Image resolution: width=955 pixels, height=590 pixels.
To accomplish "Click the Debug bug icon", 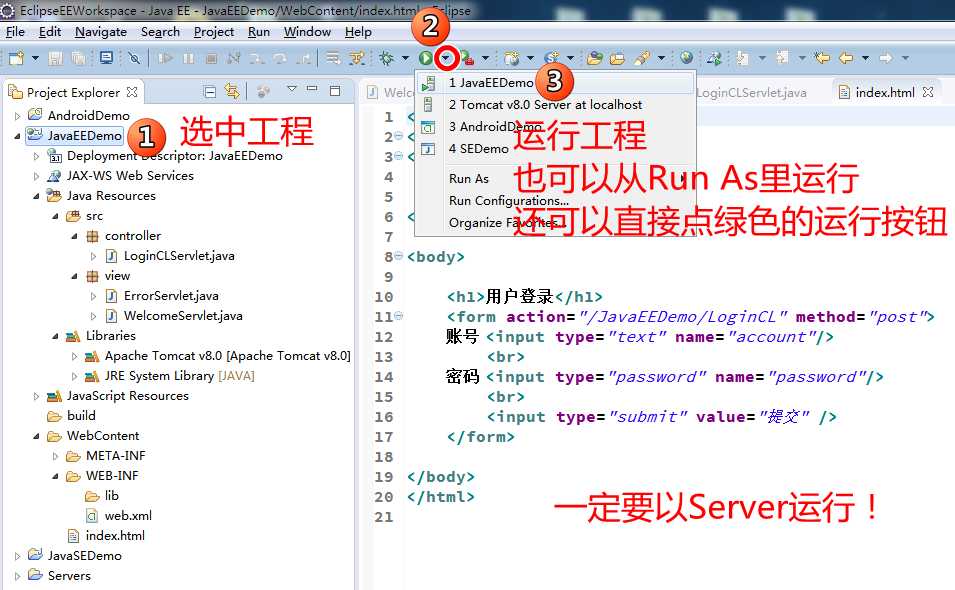I will tap(386, 58).
